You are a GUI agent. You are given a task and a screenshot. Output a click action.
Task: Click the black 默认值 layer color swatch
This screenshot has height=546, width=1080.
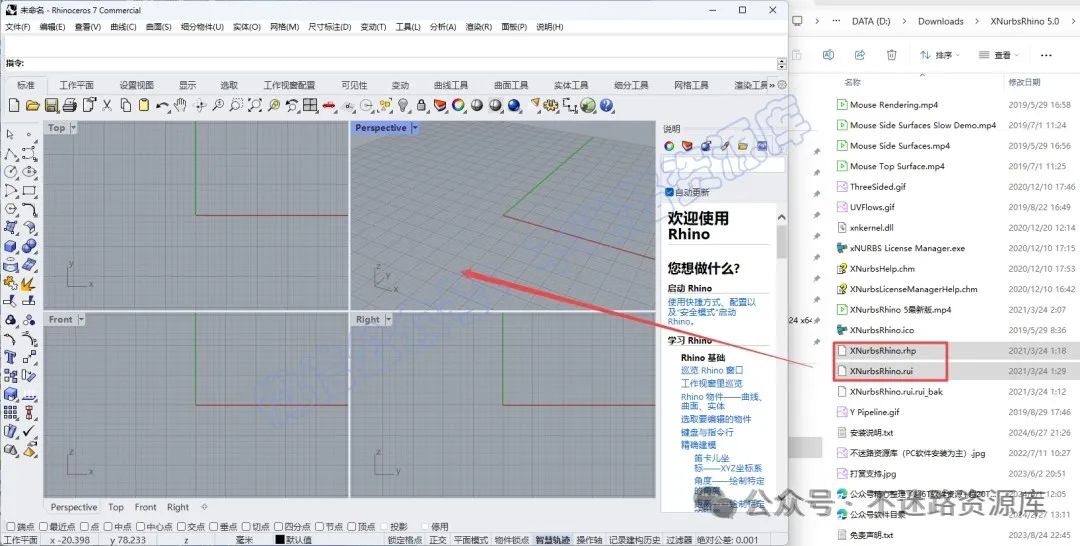280,540
